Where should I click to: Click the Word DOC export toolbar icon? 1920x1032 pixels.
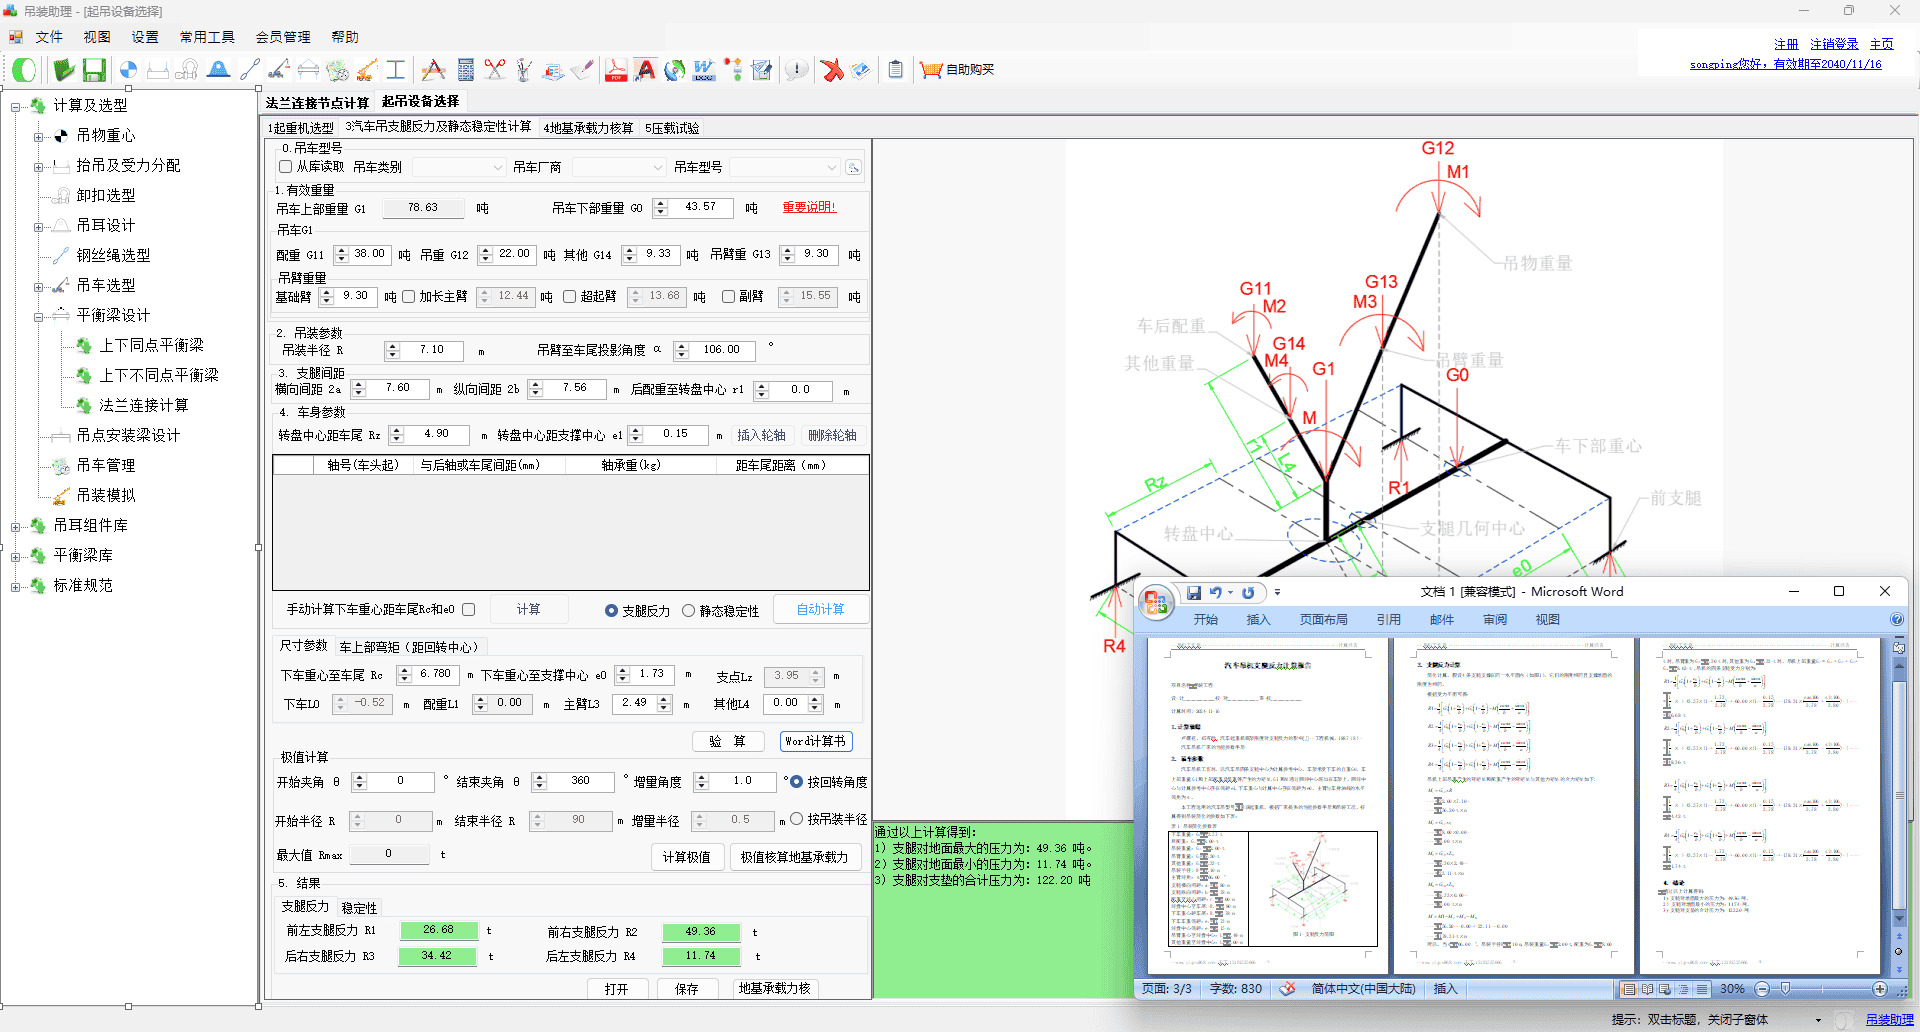point(704,70)
